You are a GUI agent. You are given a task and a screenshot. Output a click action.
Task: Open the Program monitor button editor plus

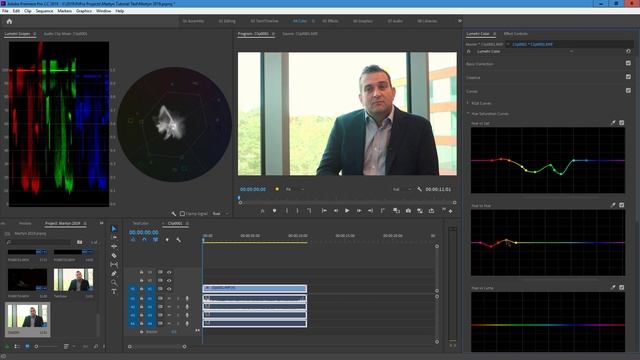tap(450, 211)
